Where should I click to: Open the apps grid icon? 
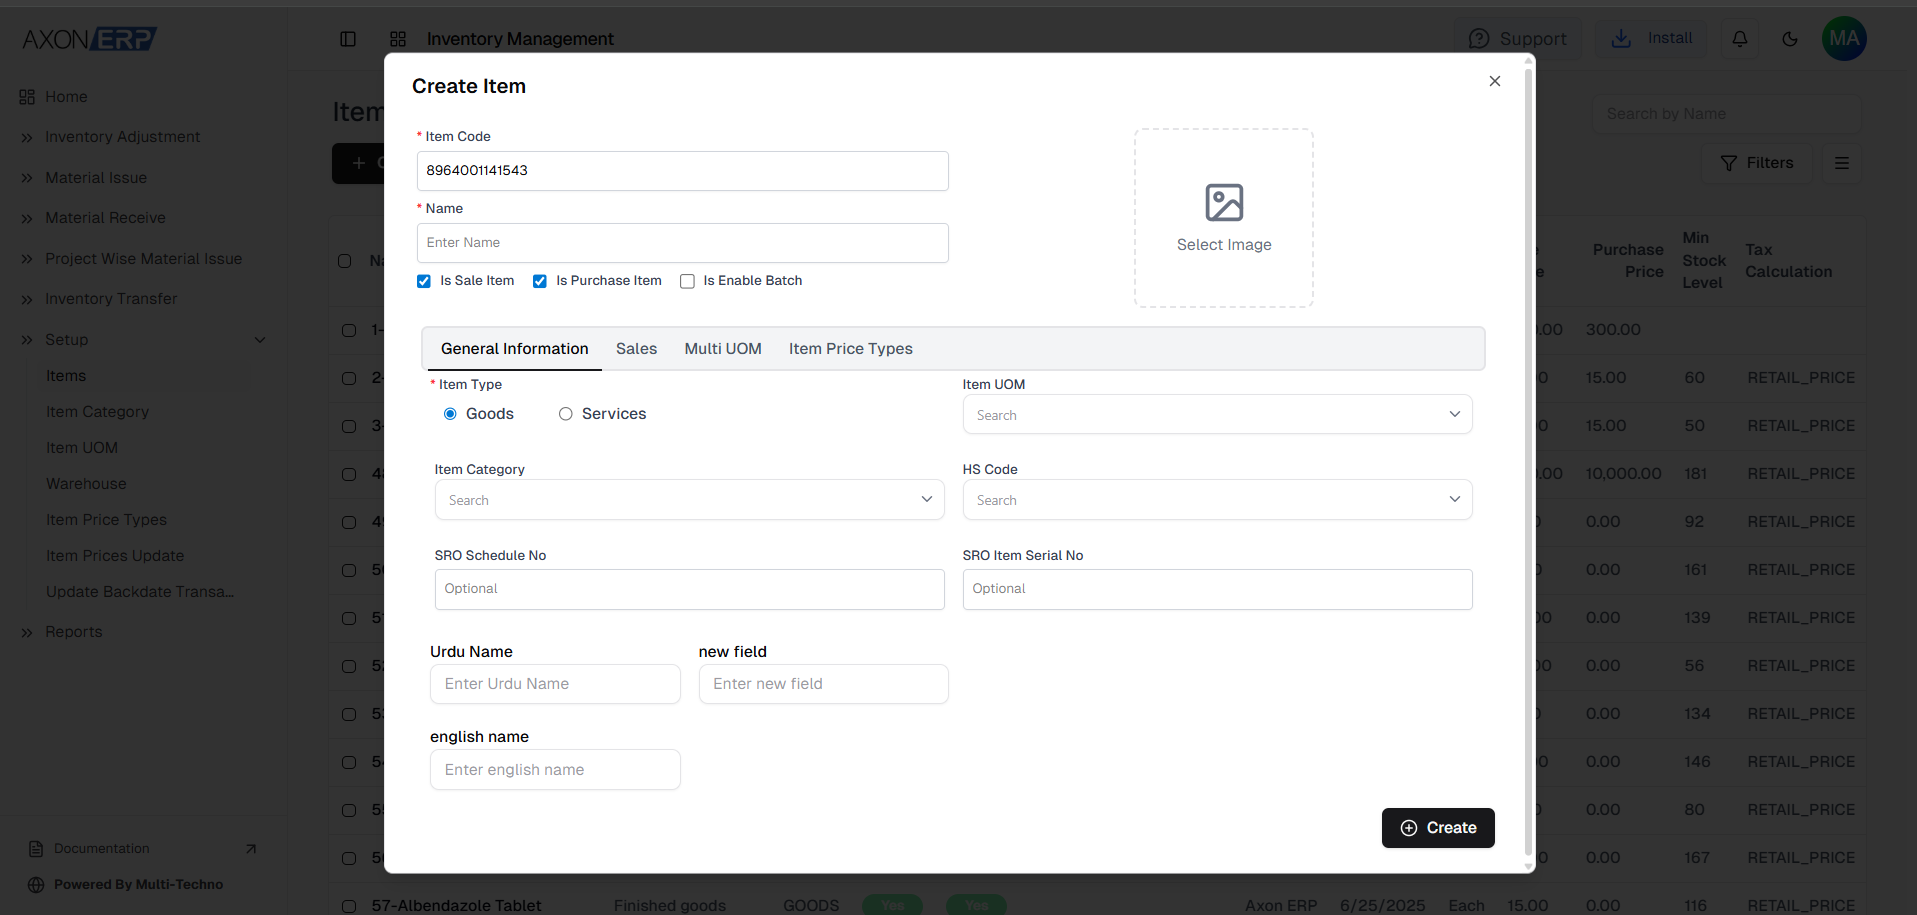(398, 39)
